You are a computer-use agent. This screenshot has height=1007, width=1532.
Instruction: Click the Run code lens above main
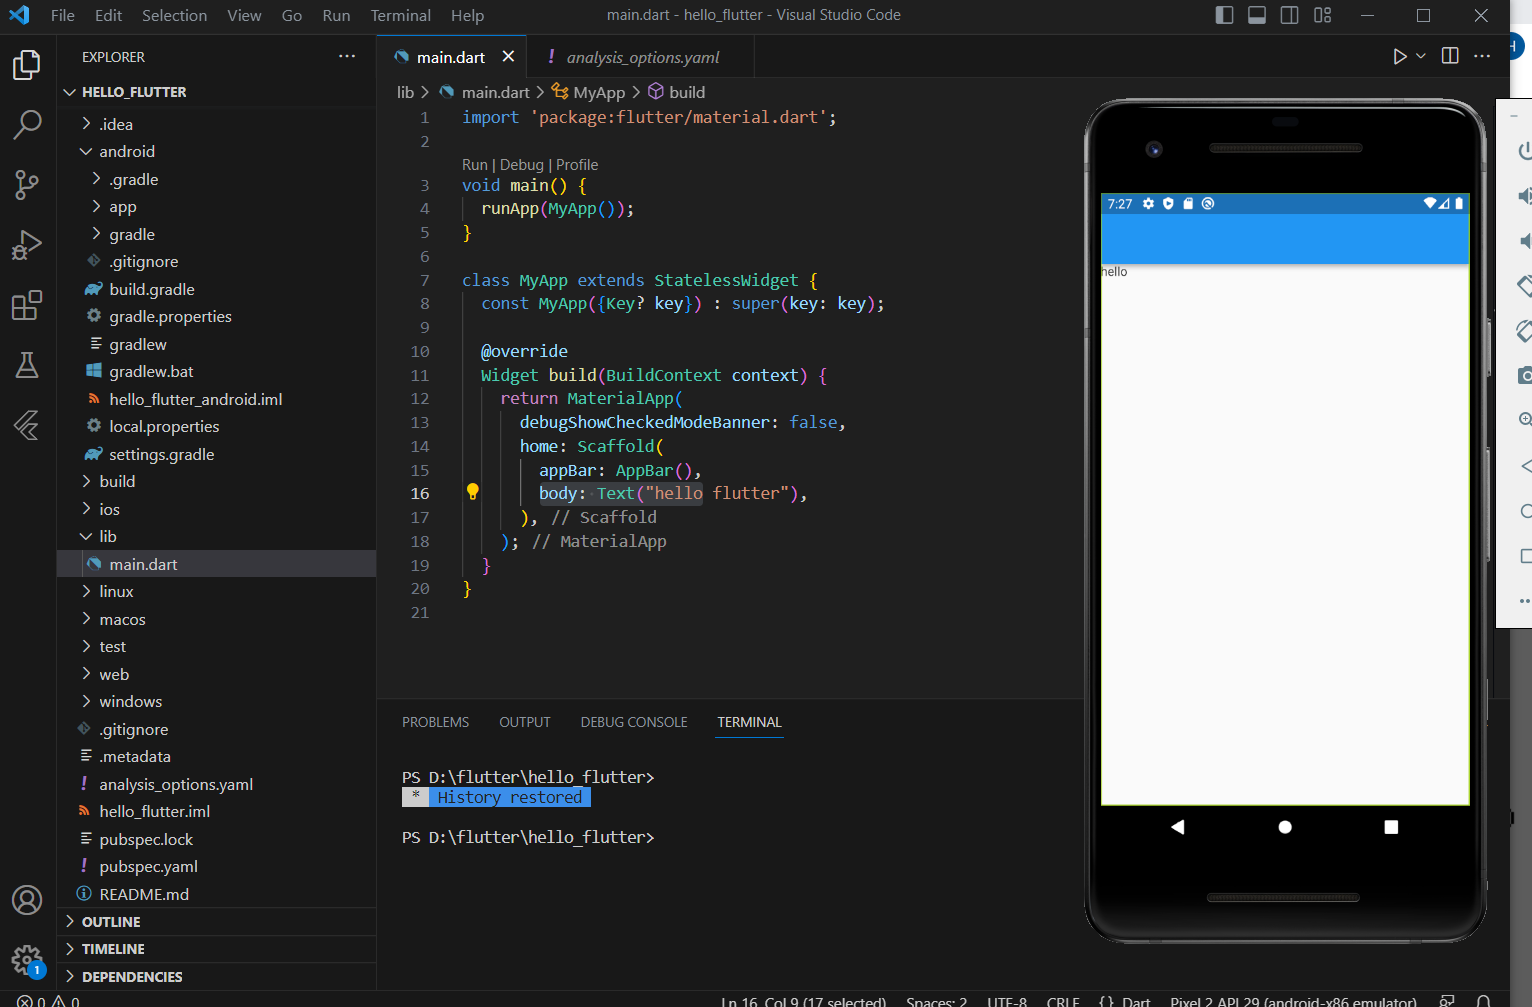click(474, 165)
